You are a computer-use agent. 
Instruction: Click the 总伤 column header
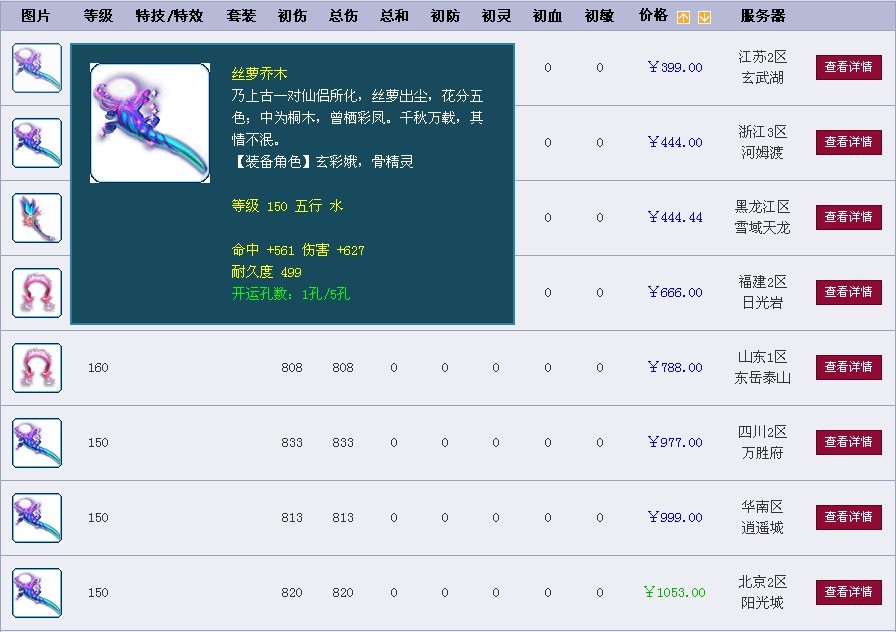point(343,16)
